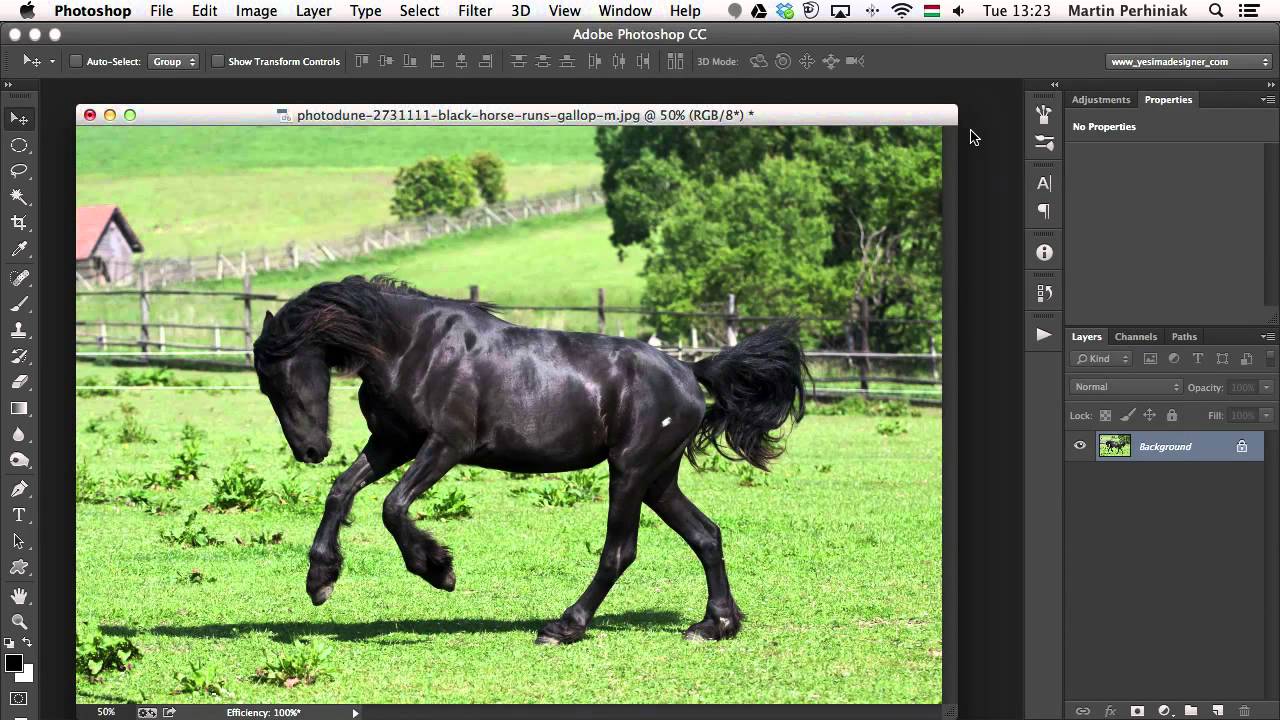Select the Clone Stamp tool
This screenshot has height=720, width=1280.
[x=19, y=329]
